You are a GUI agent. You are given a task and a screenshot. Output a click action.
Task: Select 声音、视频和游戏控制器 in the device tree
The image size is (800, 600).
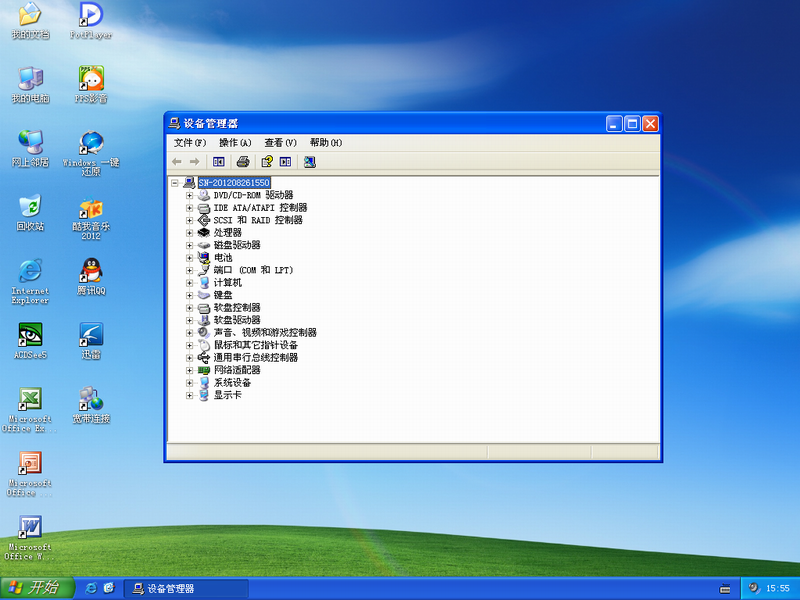tap(264, 332)
